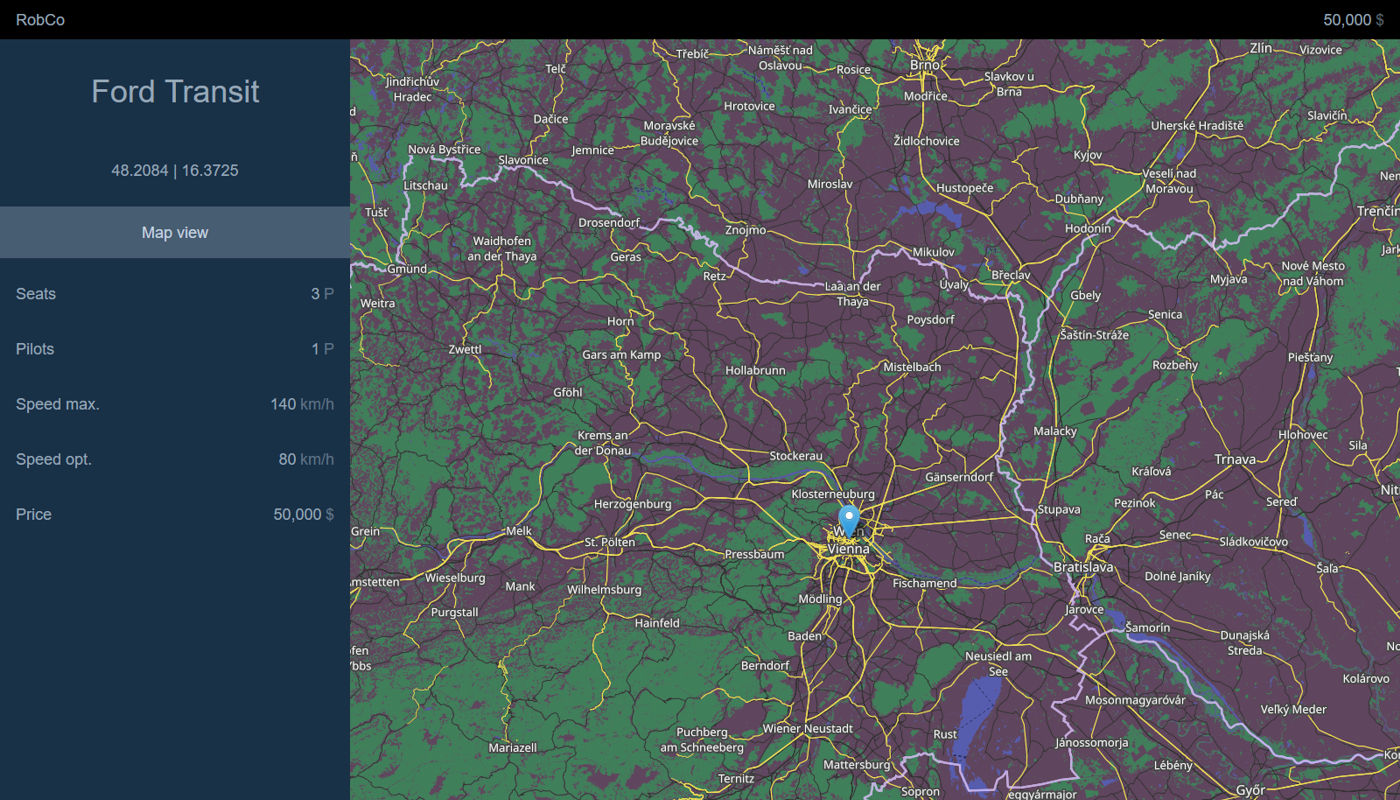Click the Speed opt. 80 km/h row
The width and height of the screenshot is (1400, 800).
point(175,459)
